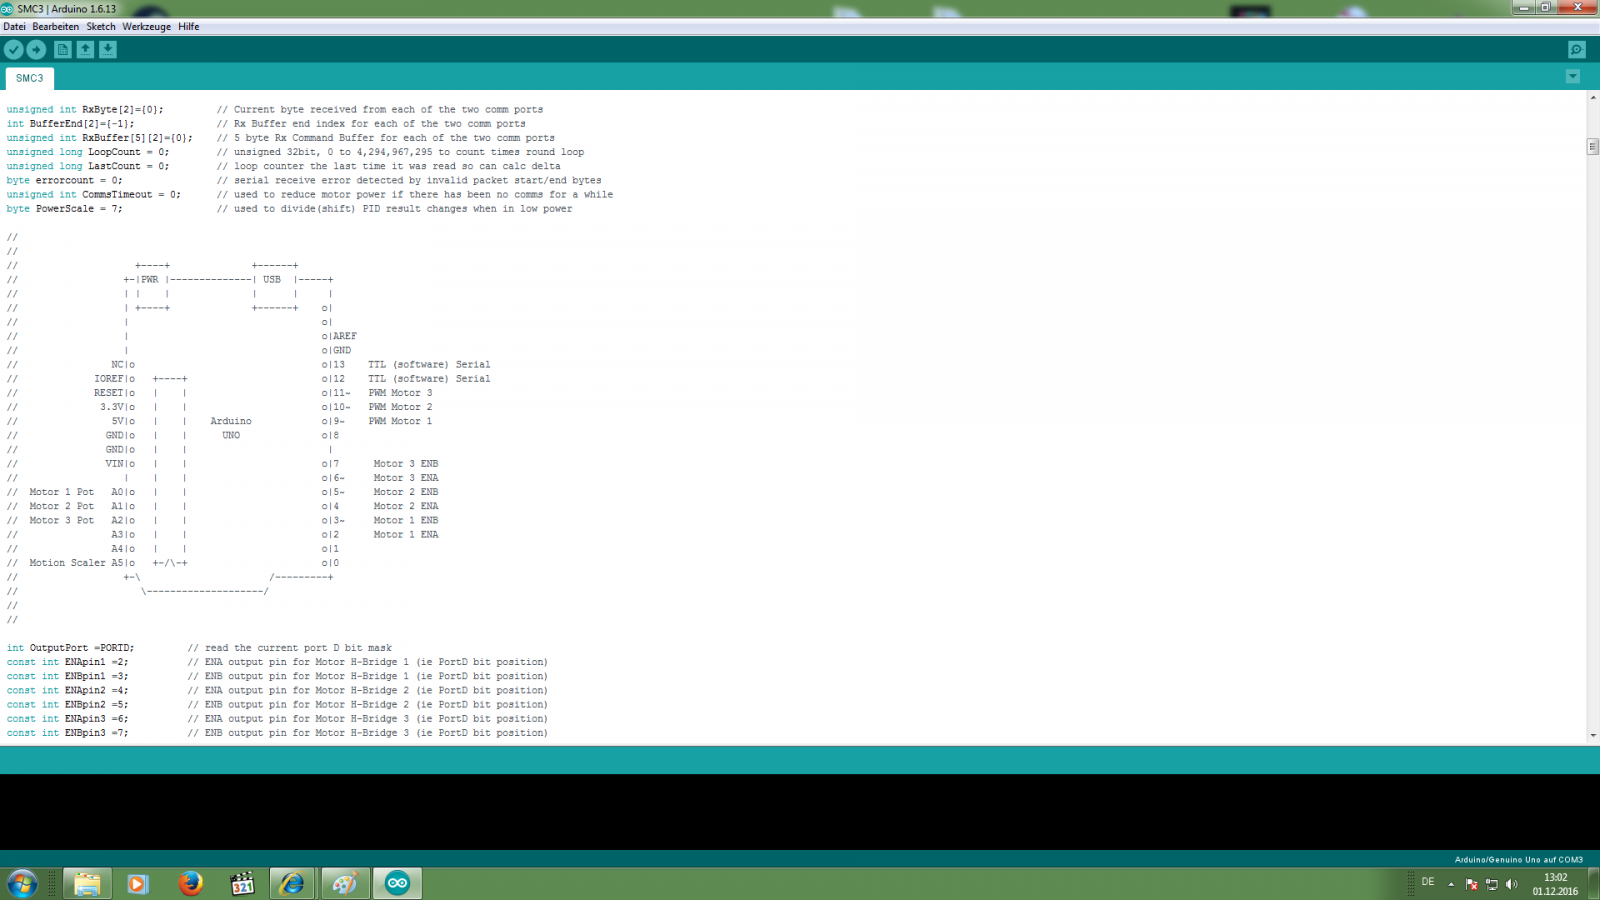
Task: Click 'unsigned long LastCount = 0;' line
Action: (87, 166)
